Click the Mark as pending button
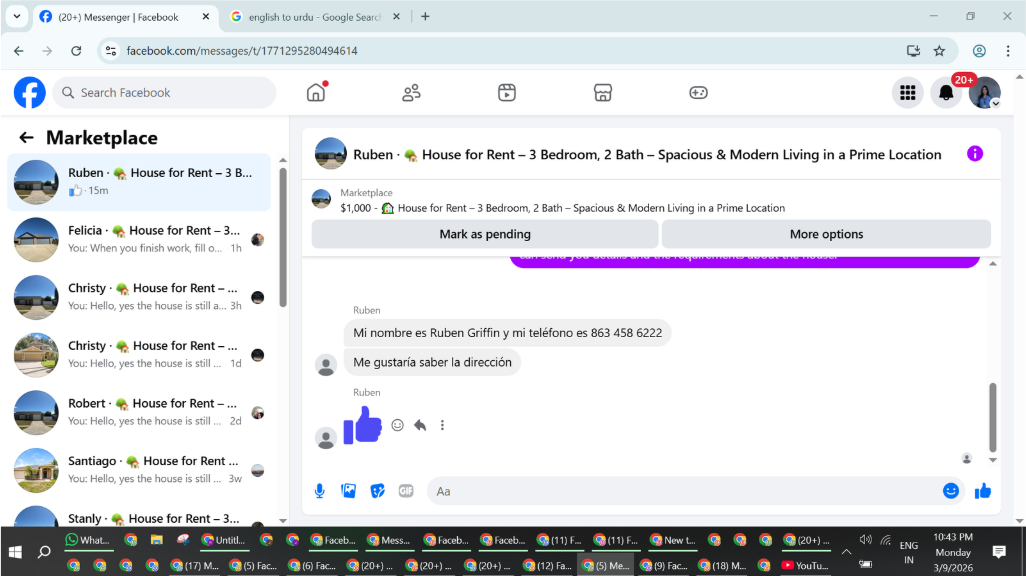The image size is (1026, 576). pos(485,234)
